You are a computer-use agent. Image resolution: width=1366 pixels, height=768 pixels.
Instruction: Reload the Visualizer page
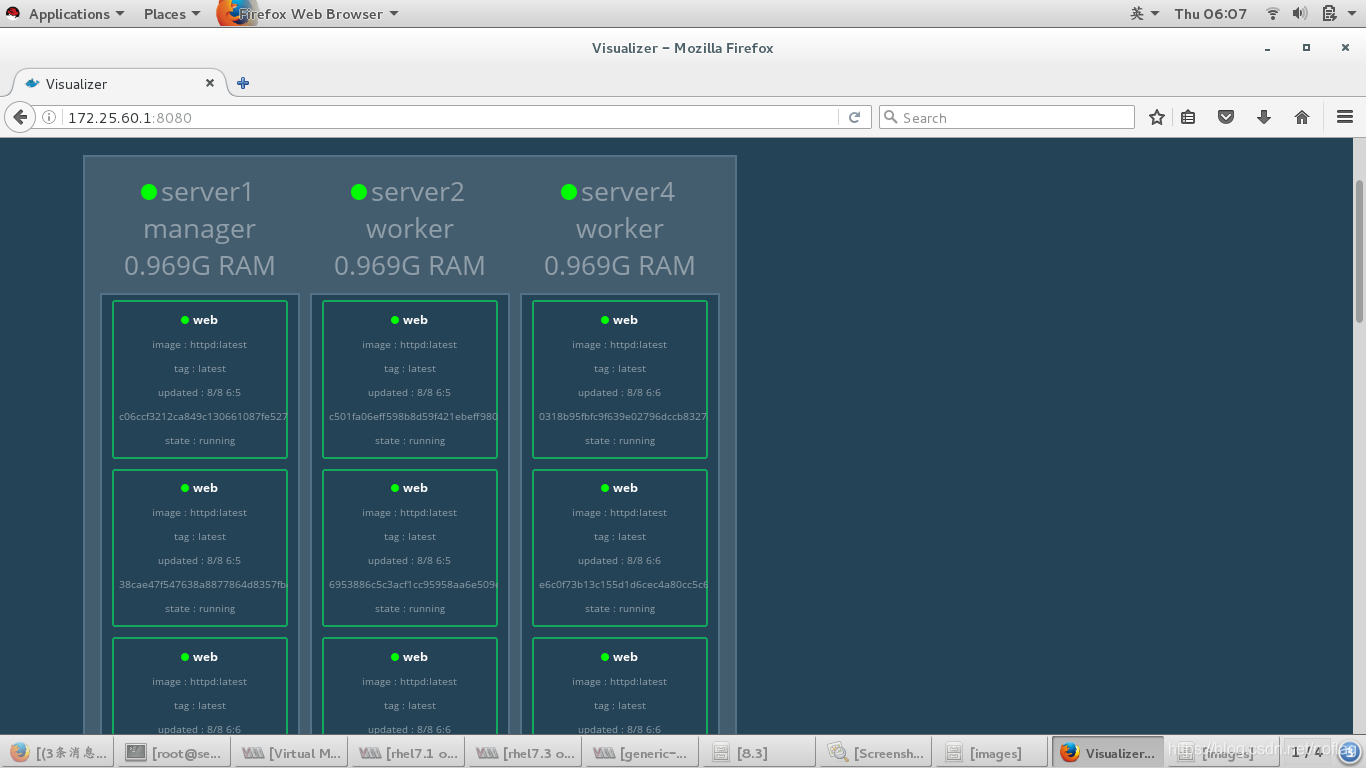pos(855,117)
